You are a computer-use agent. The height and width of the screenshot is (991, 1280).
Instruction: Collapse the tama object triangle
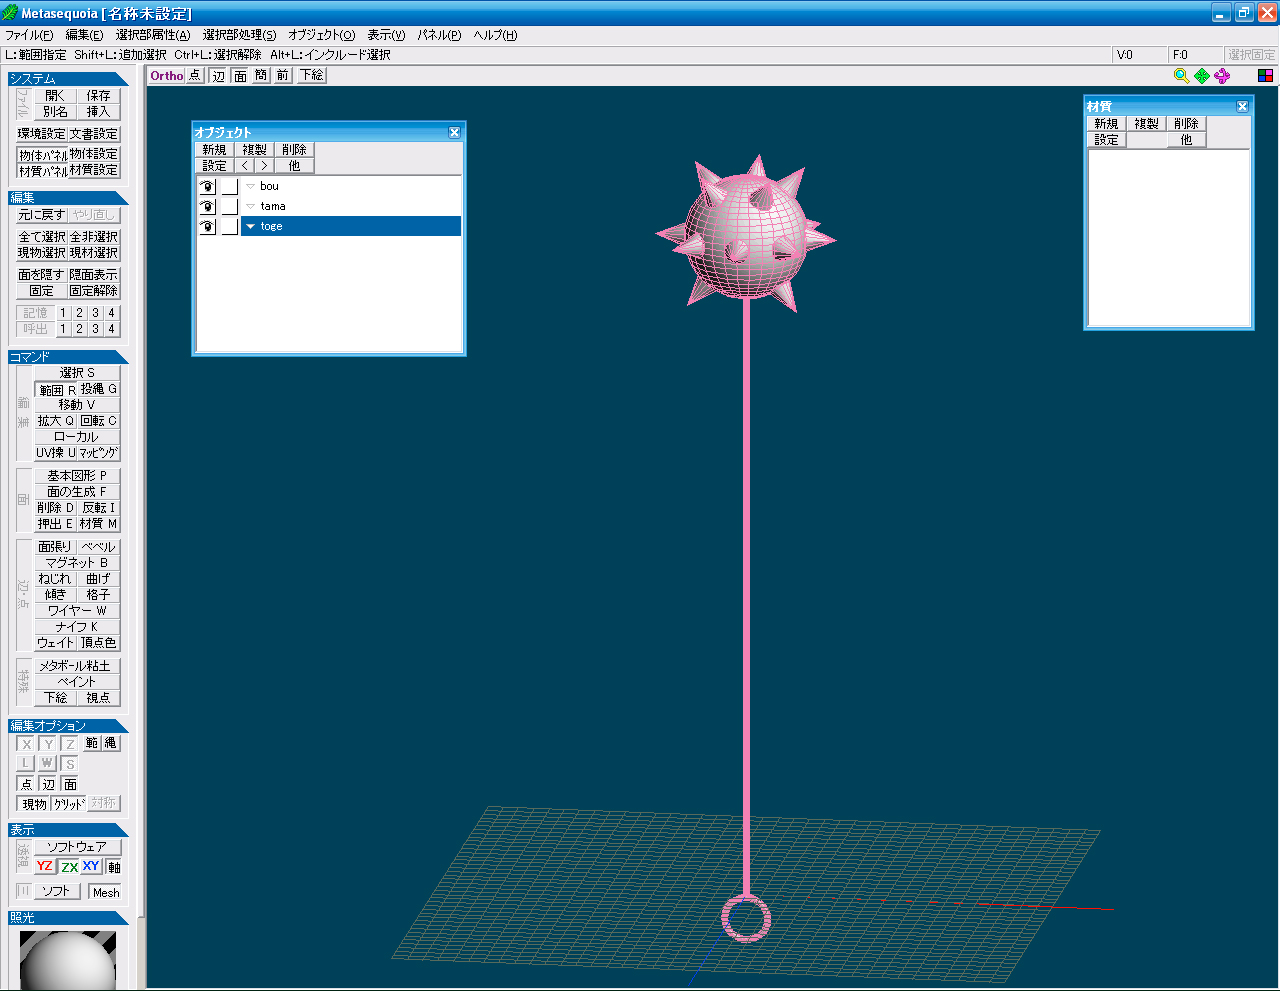tap(250, 207)
